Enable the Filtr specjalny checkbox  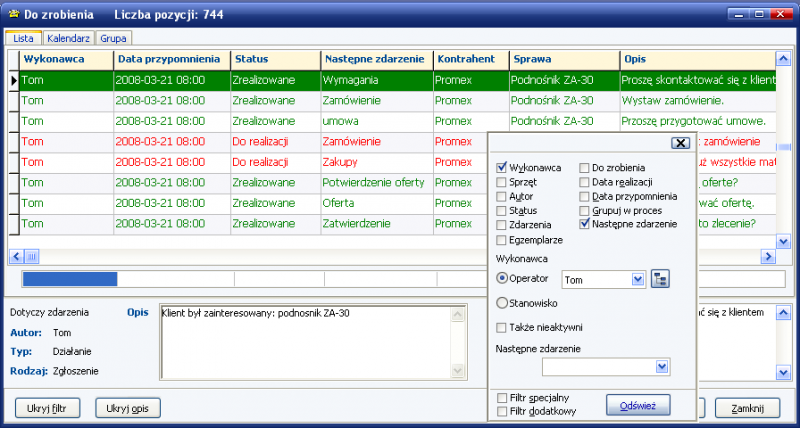point(502,398)
